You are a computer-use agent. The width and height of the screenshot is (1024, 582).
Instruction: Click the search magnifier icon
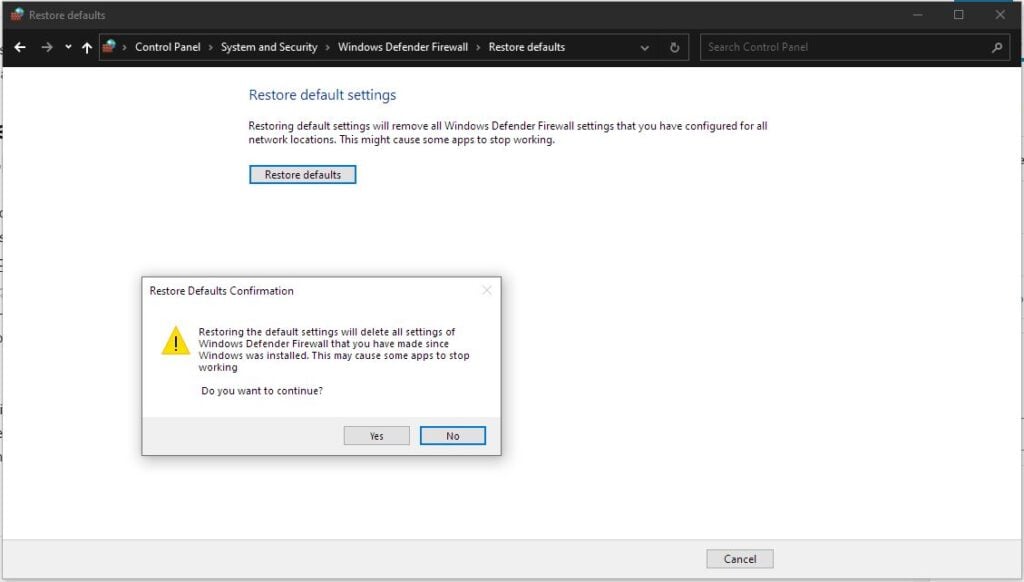point(996,47)
